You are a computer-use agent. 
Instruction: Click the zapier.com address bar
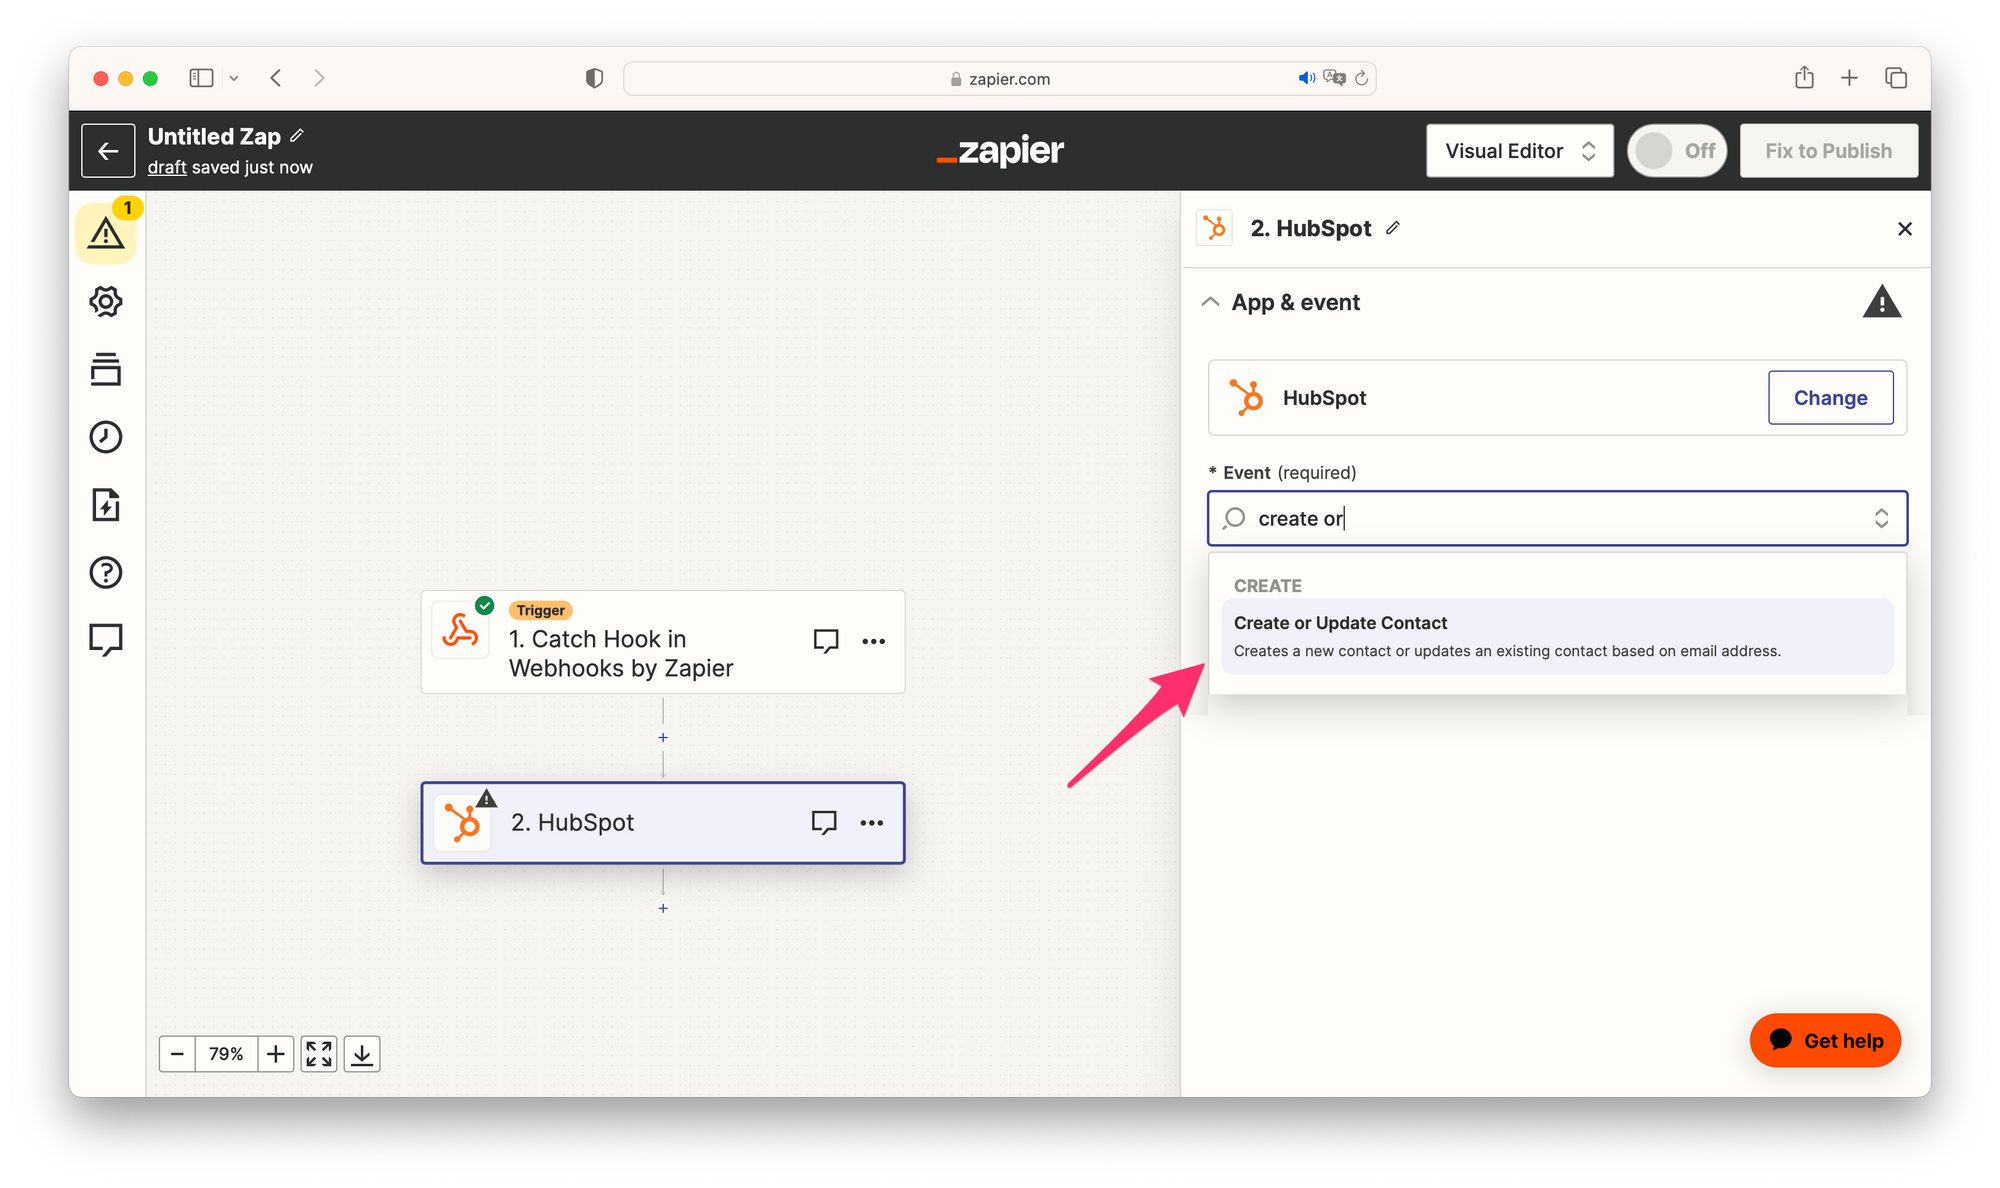tap(1000, 78)
